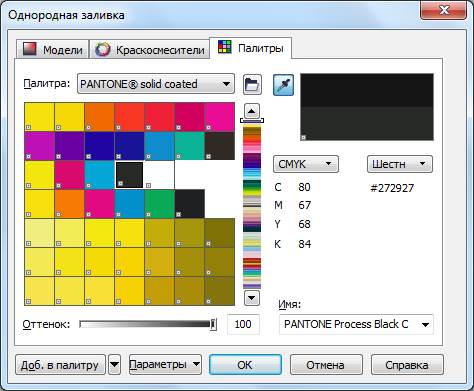Activate the eyedropper color picker tool
Viewport: 474px width, 391px height.
click(283, 85)
